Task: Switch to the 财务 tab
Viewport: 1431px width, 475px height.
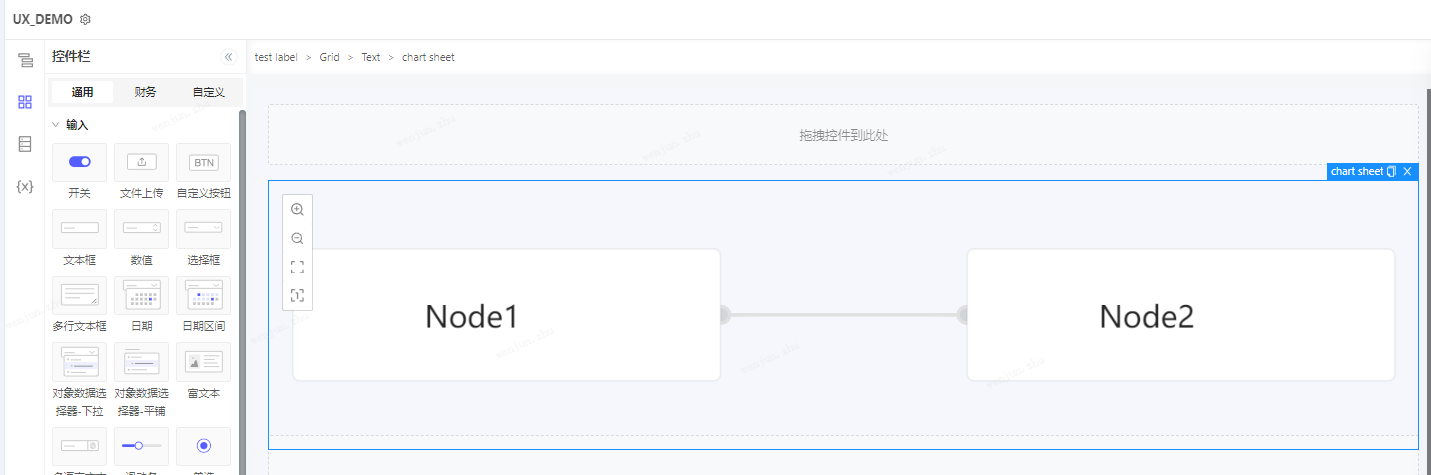Action: [145, 92]
